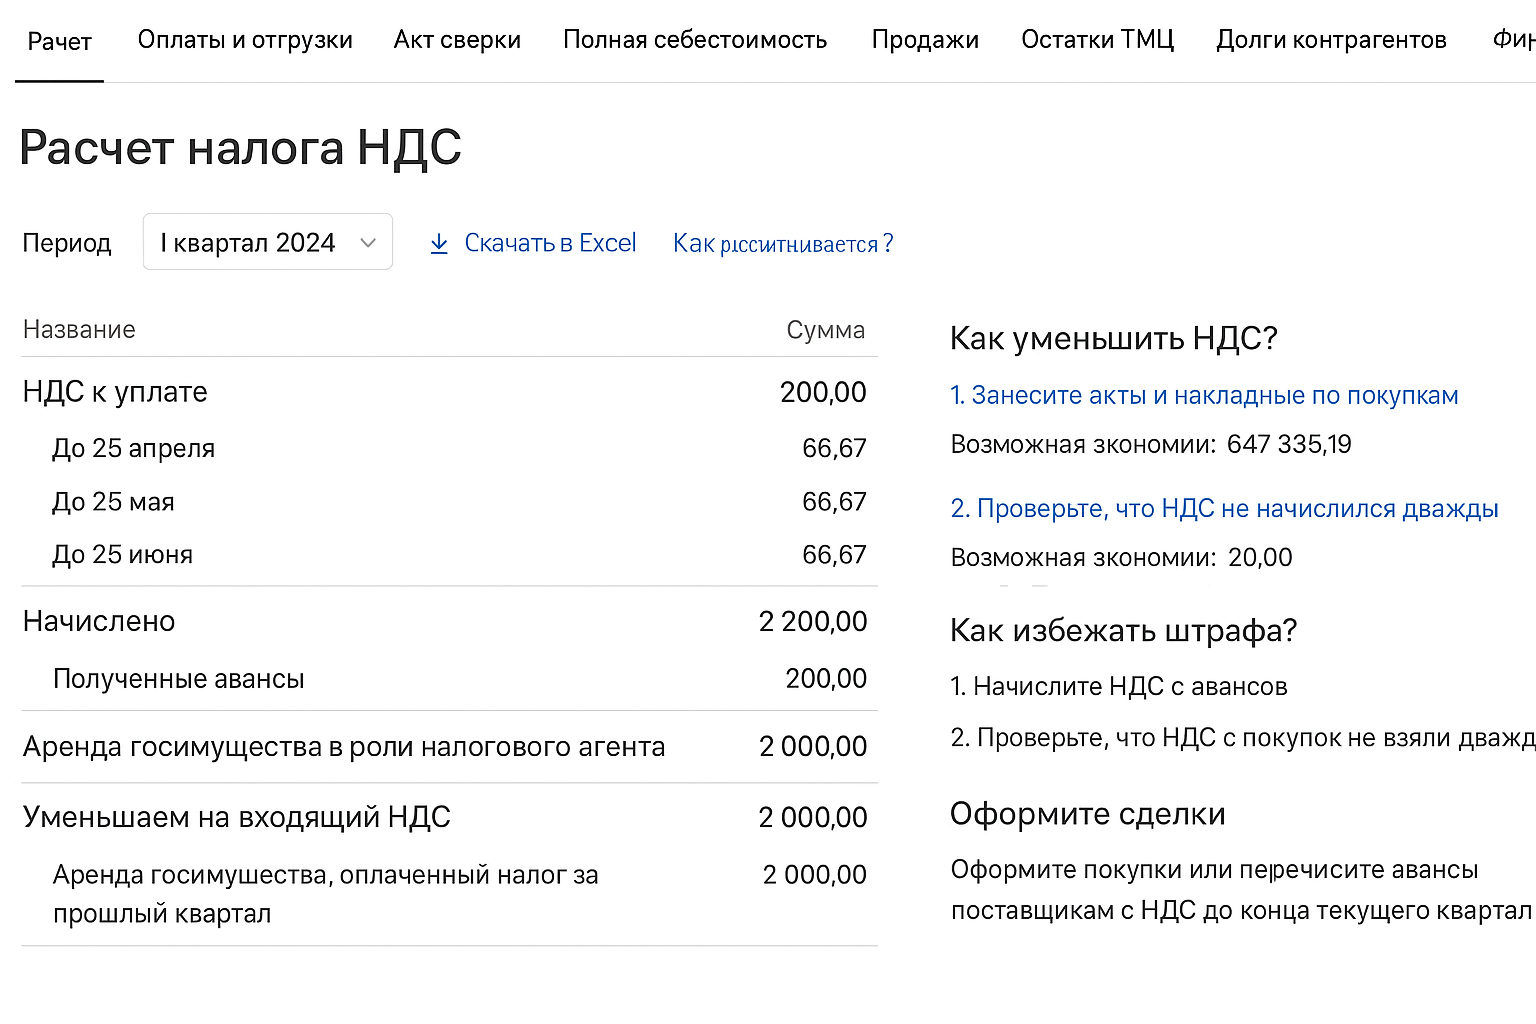Expand the Начислено row details
Screen dimensions: 1536x1024
[99, 621]
